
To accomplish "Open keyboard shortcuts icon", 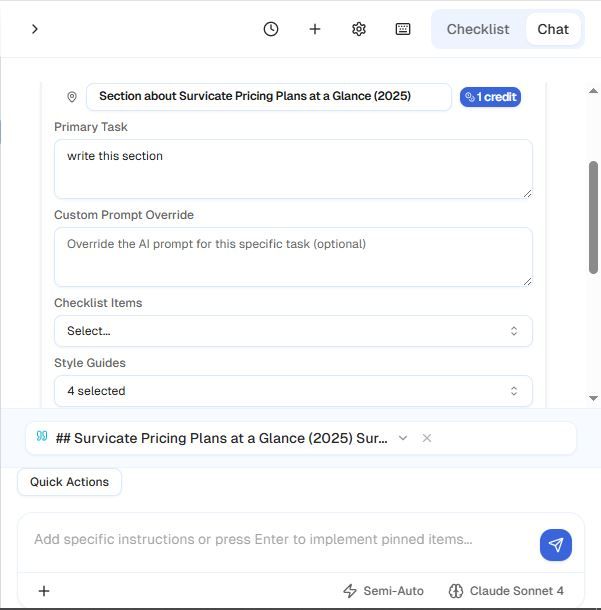I will [x=403, y=29].
